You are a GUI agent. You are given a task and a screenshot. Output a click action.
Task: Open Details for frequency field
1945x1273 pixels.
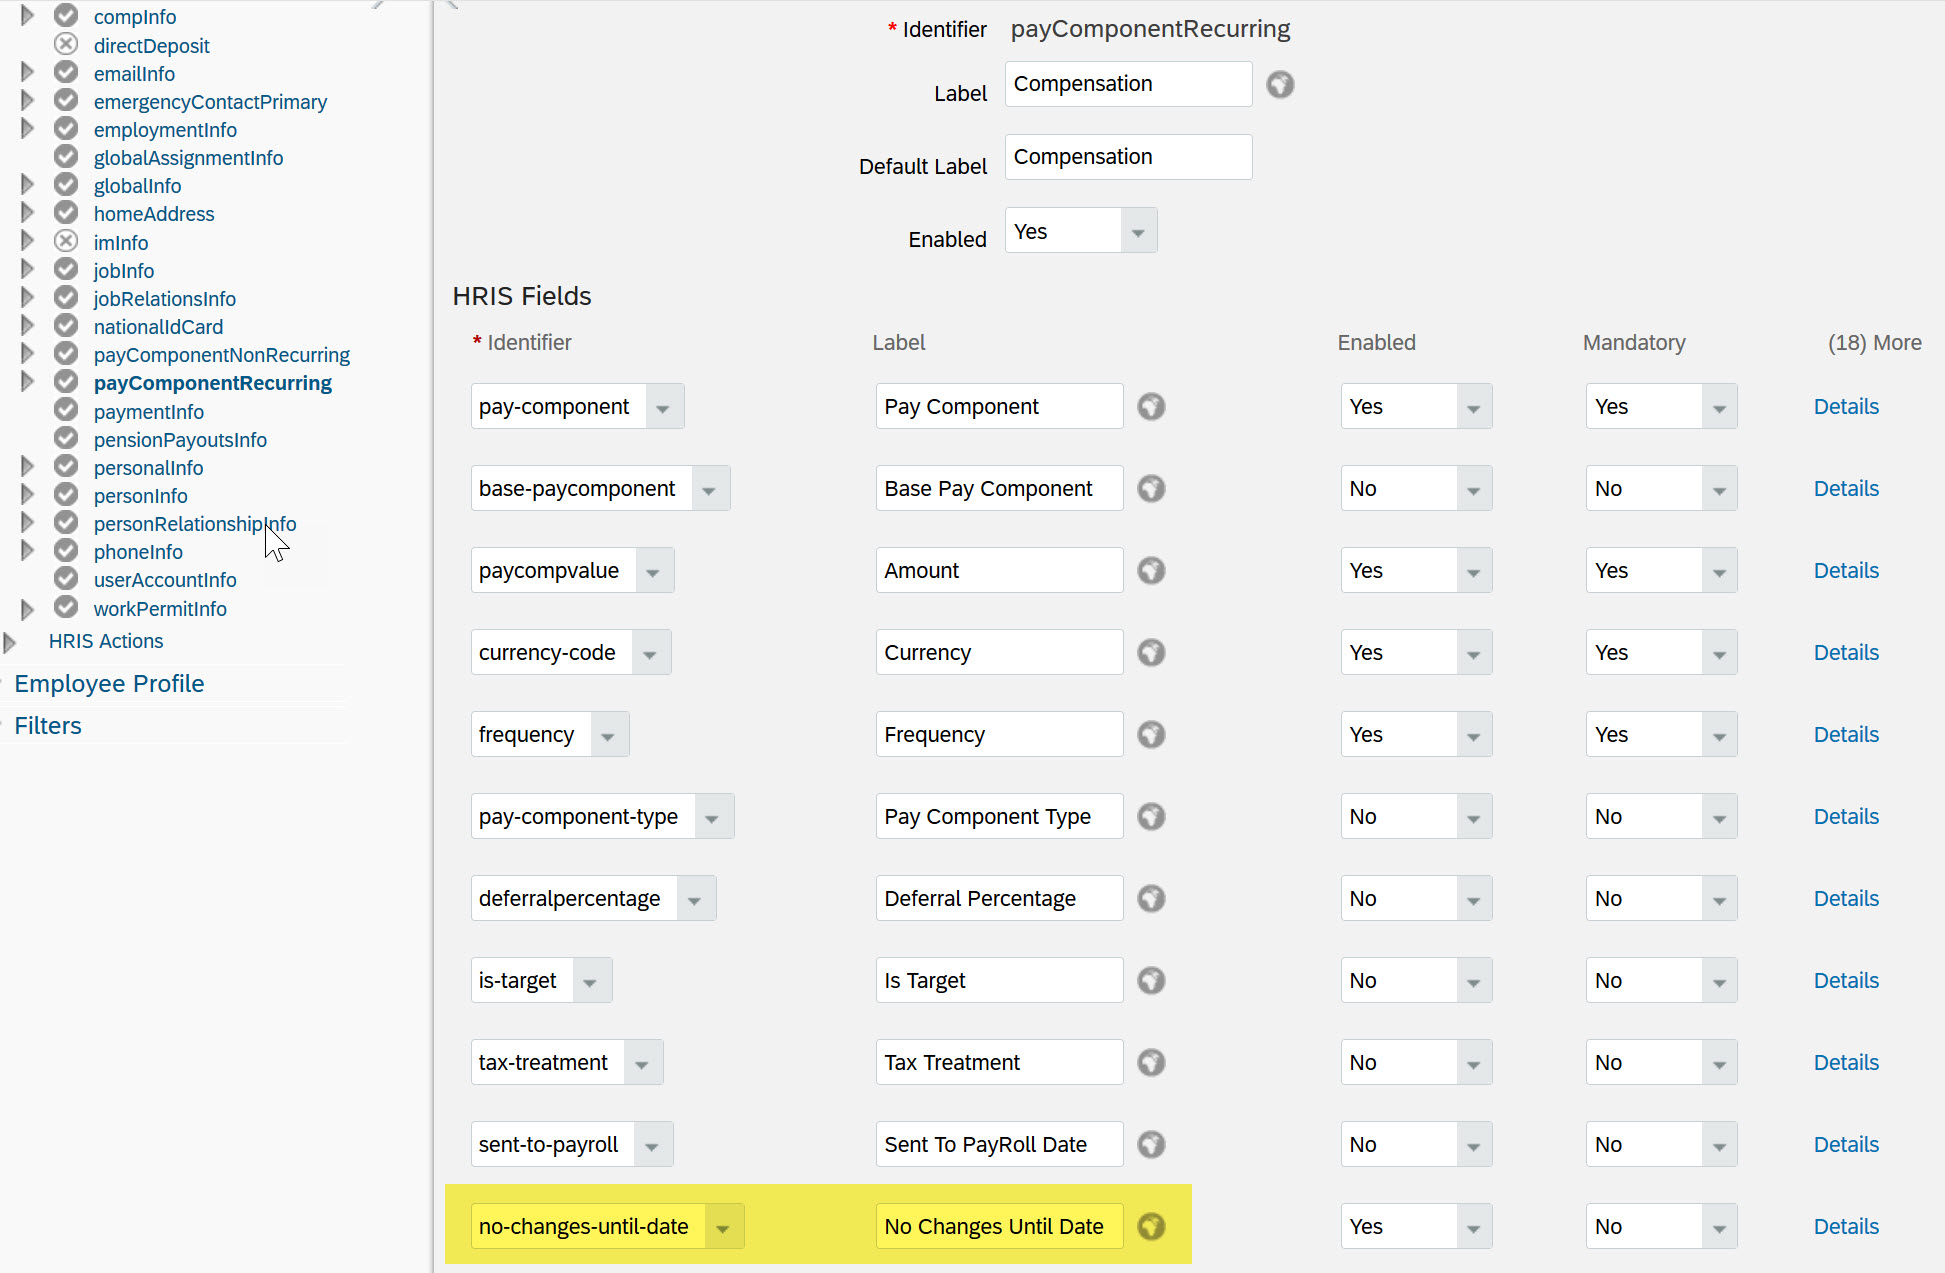point(1846,735)
